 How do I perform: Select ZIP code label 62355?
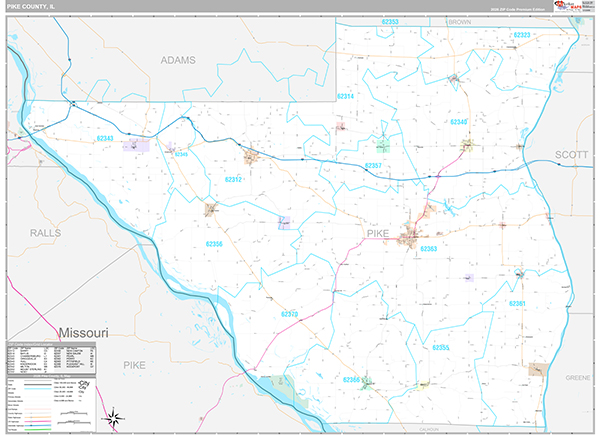click(x=440, y=347)
